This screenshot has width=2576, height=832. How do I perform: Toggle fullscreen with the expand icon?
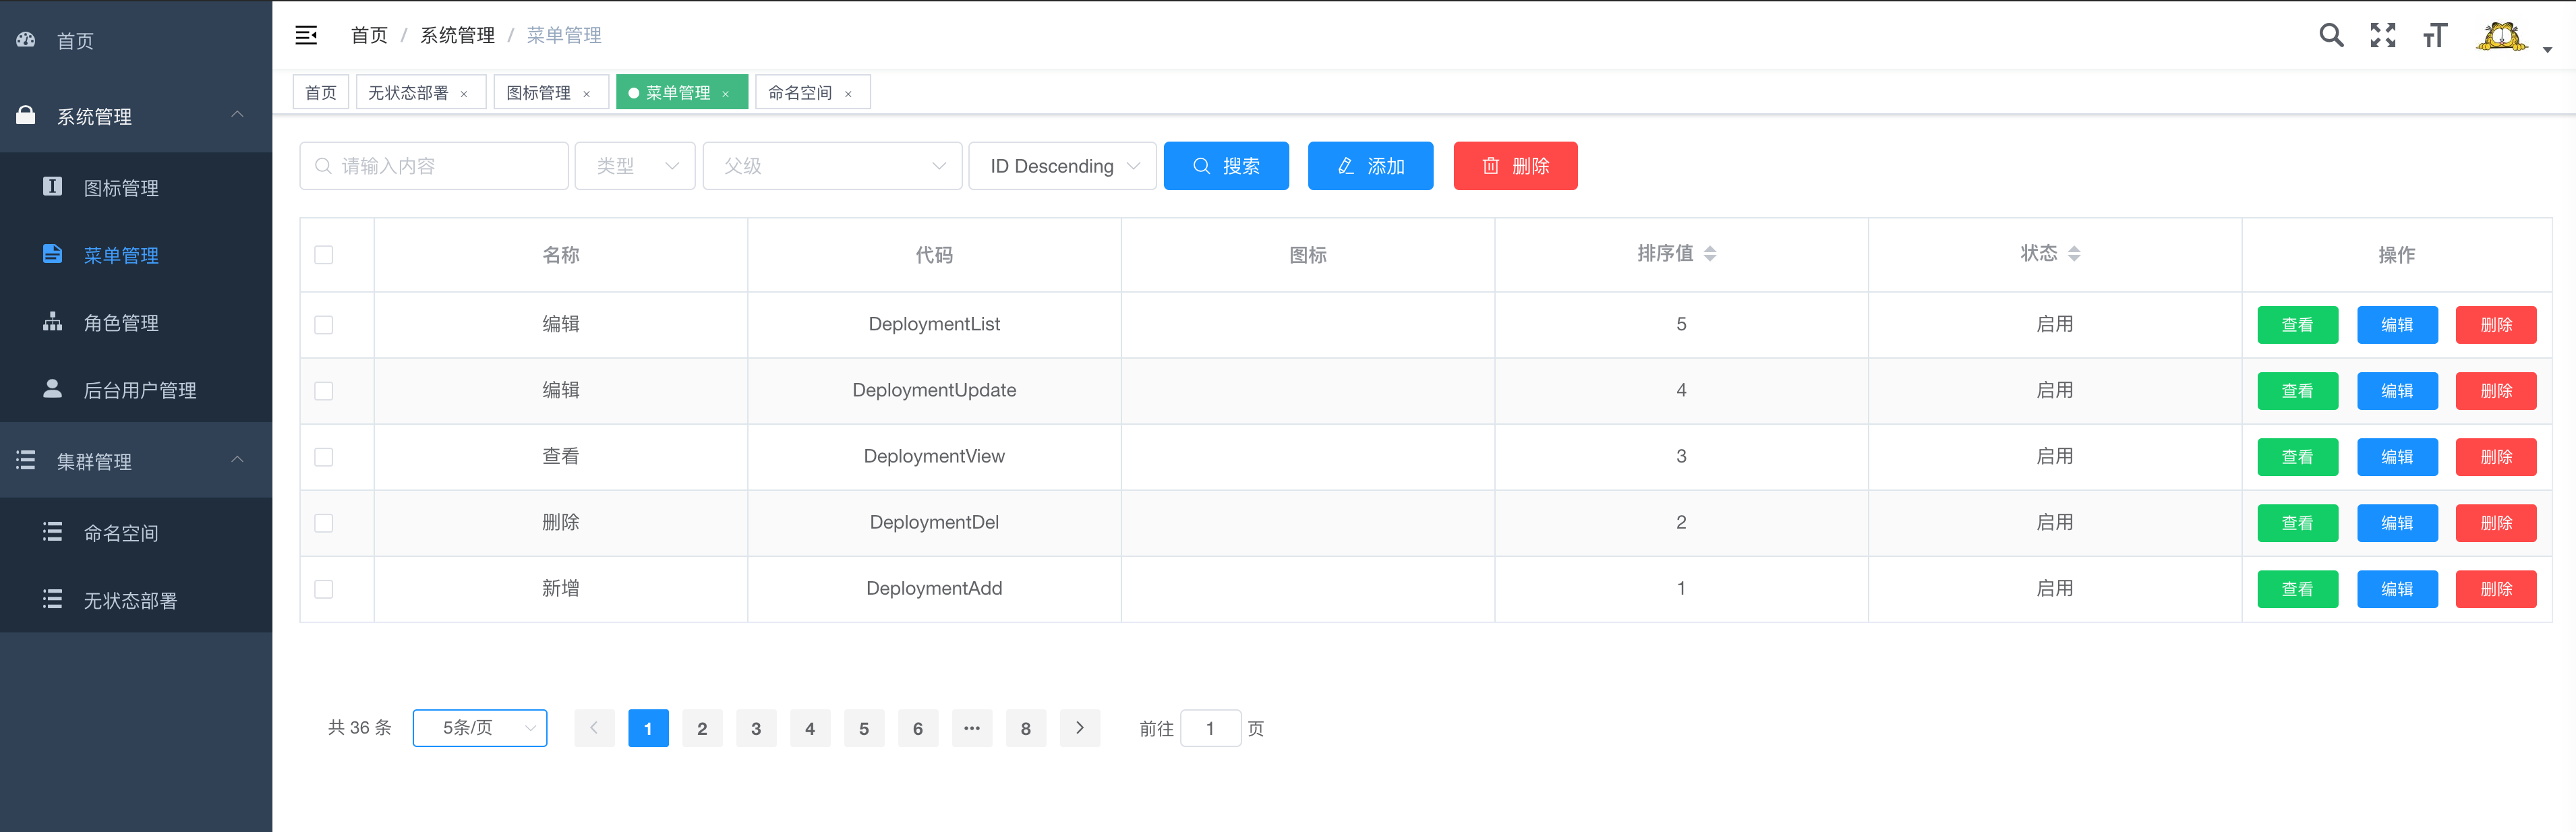pyautogui.click(x=2383, y=36)
